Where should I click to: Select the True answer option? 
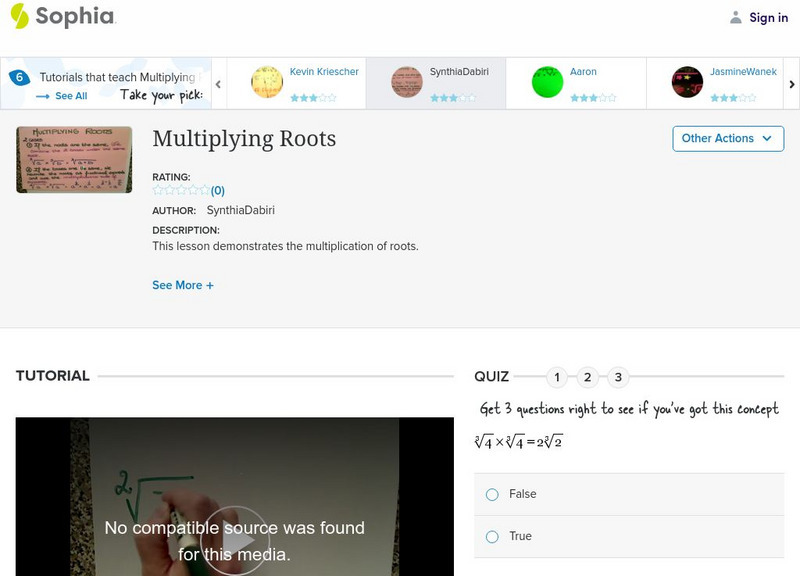491,536
